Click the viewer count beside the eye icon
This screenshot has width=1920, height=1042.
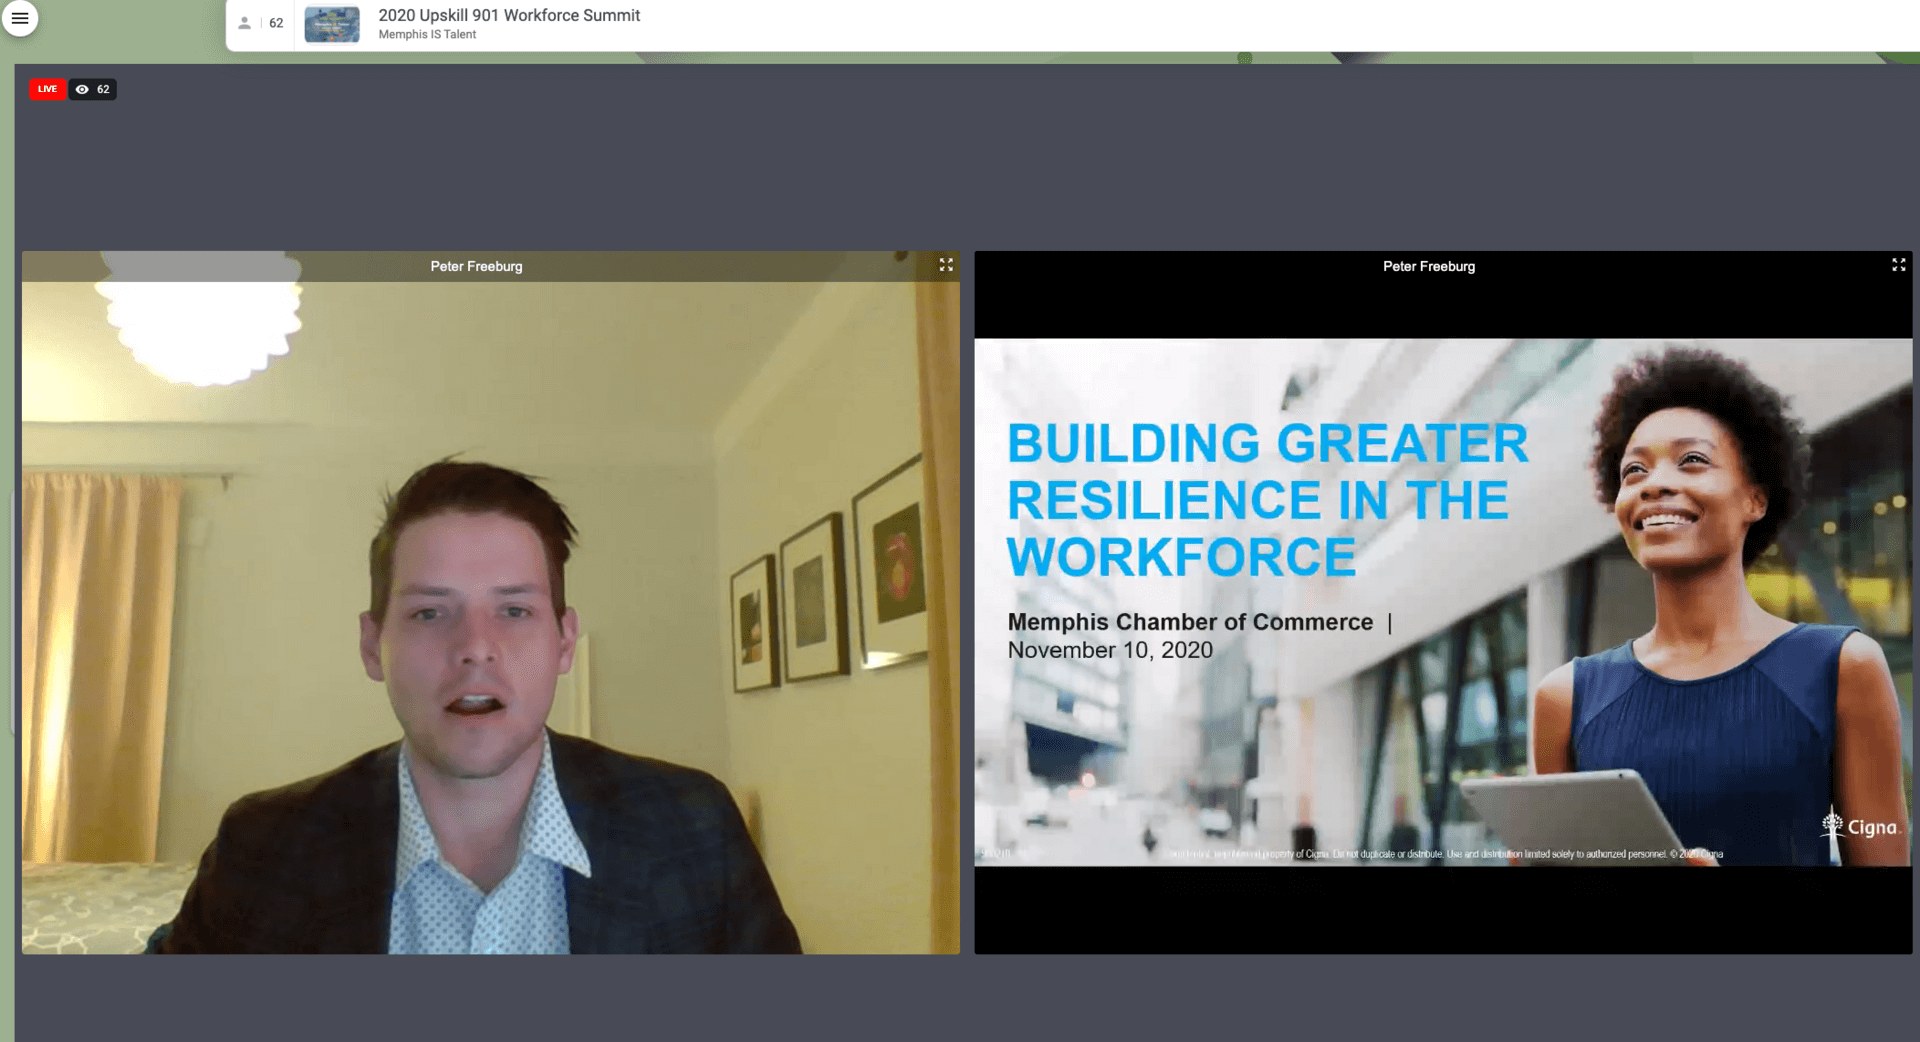click(103, 89)
